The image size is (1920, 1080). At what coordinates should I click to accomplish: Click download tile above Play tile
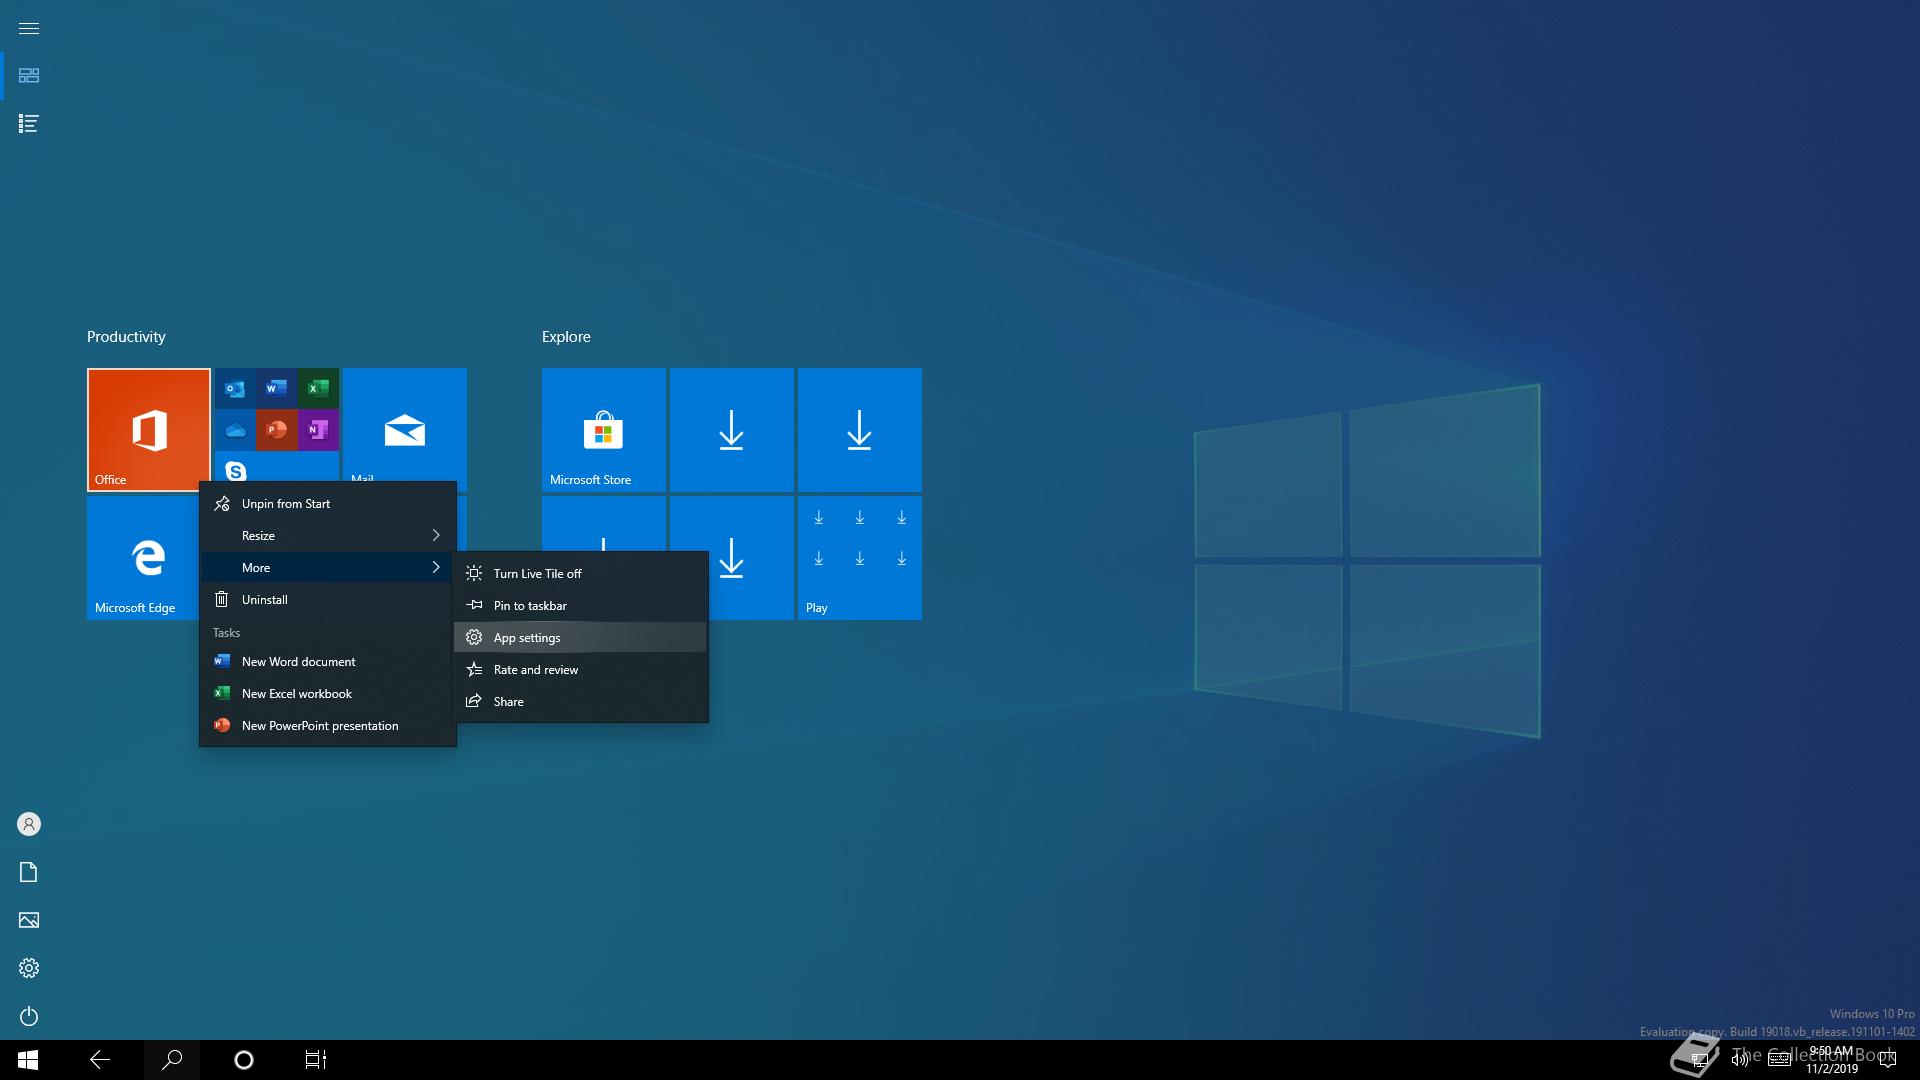[x=860, y=430]
